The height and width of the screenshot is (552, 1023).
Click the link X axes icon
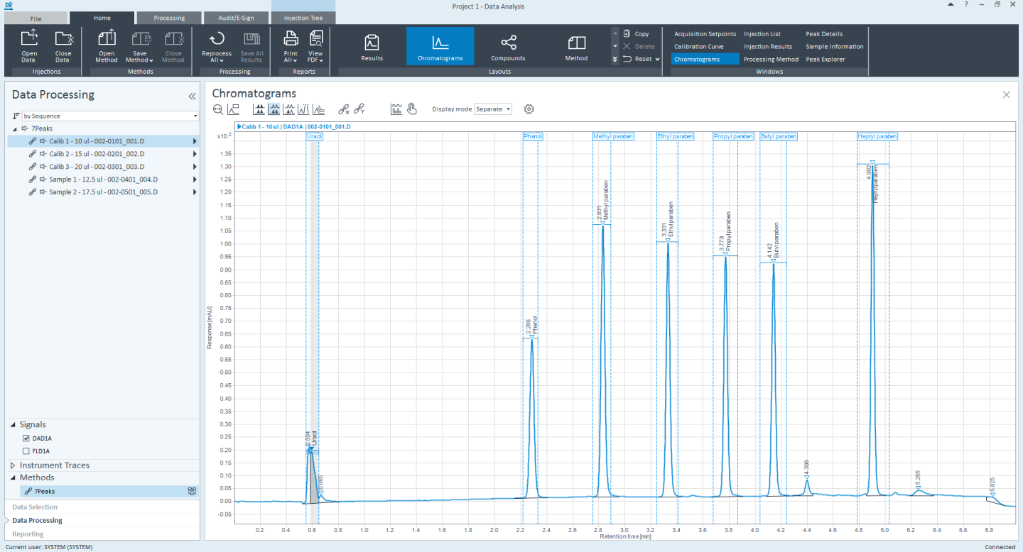[344, 109]
